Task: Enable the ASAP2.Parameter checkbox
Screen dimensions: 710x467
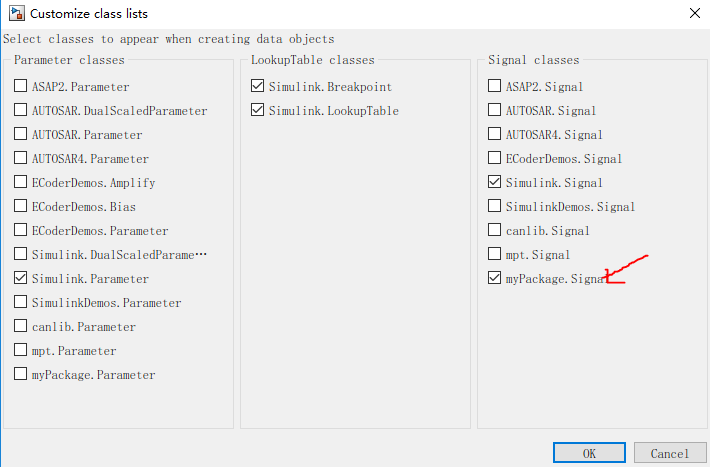Action: pyautogui.click(x=21, y=87)
